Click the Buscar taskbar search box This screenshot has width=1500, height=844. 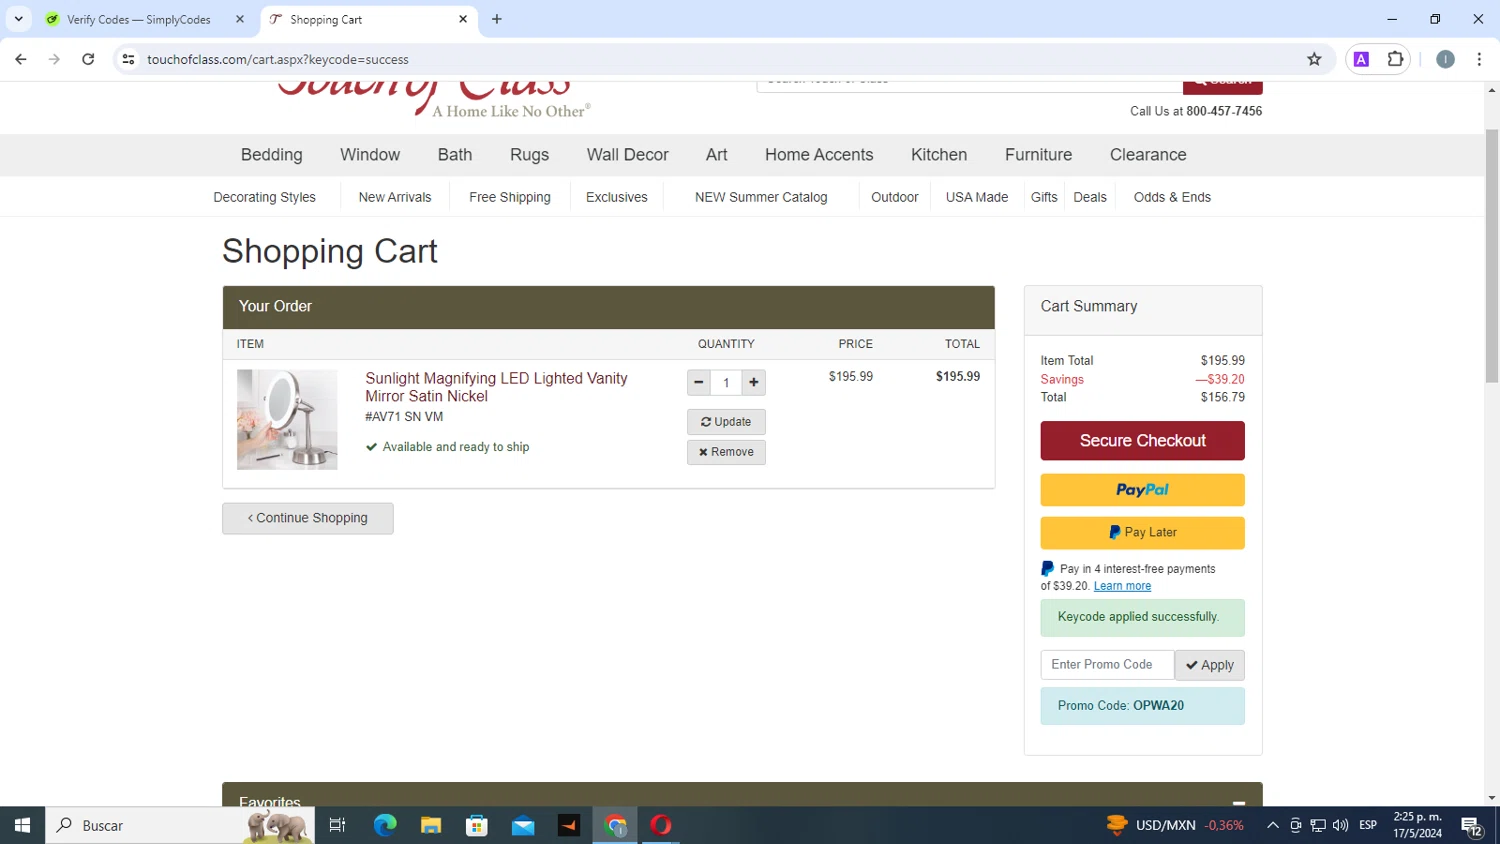180,825
